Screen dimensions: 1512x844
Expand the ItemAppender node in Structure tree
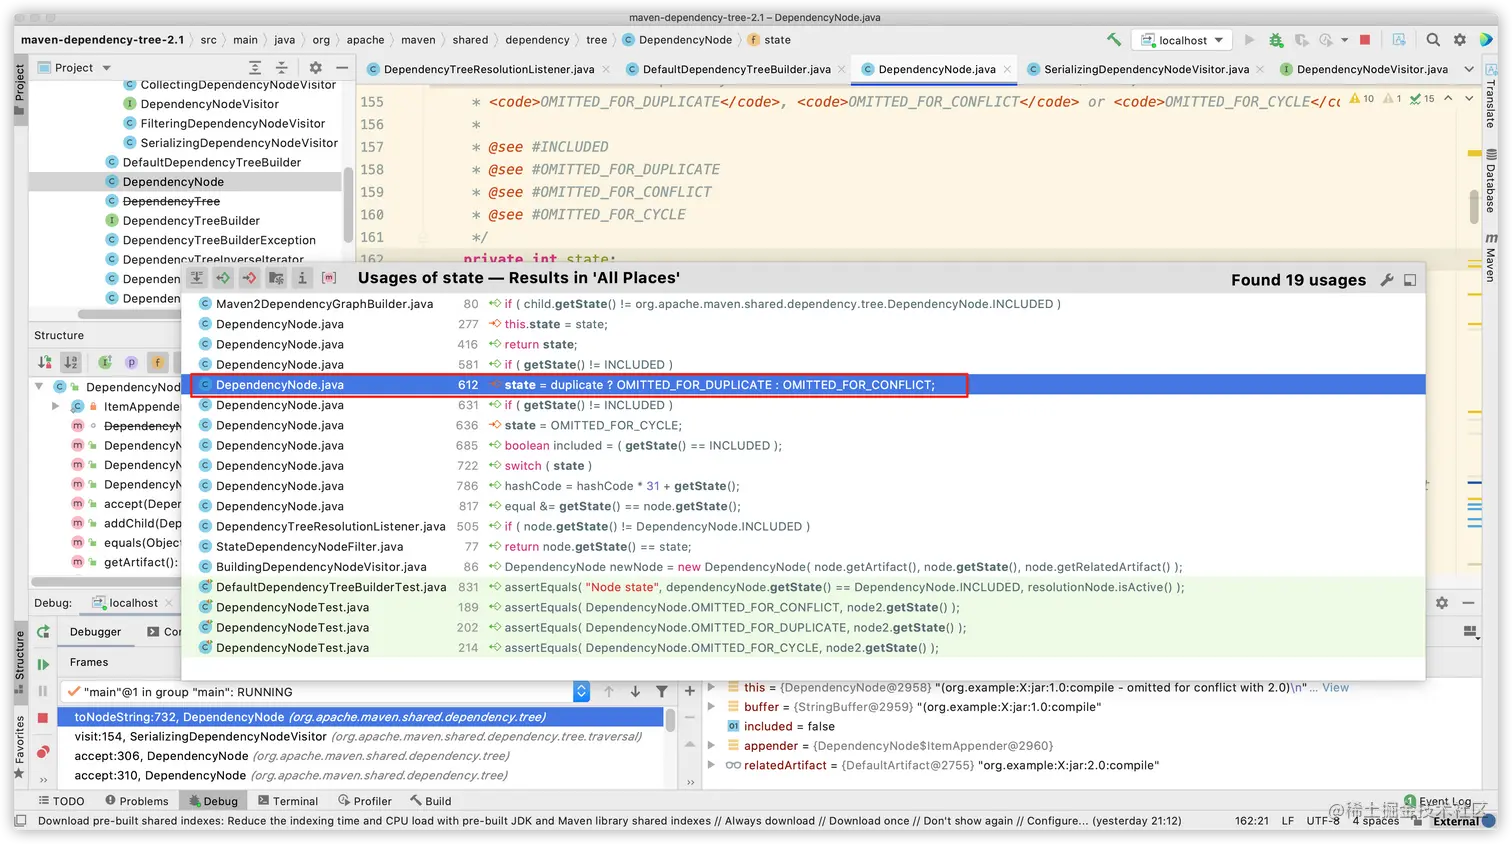tap(56, 406)
